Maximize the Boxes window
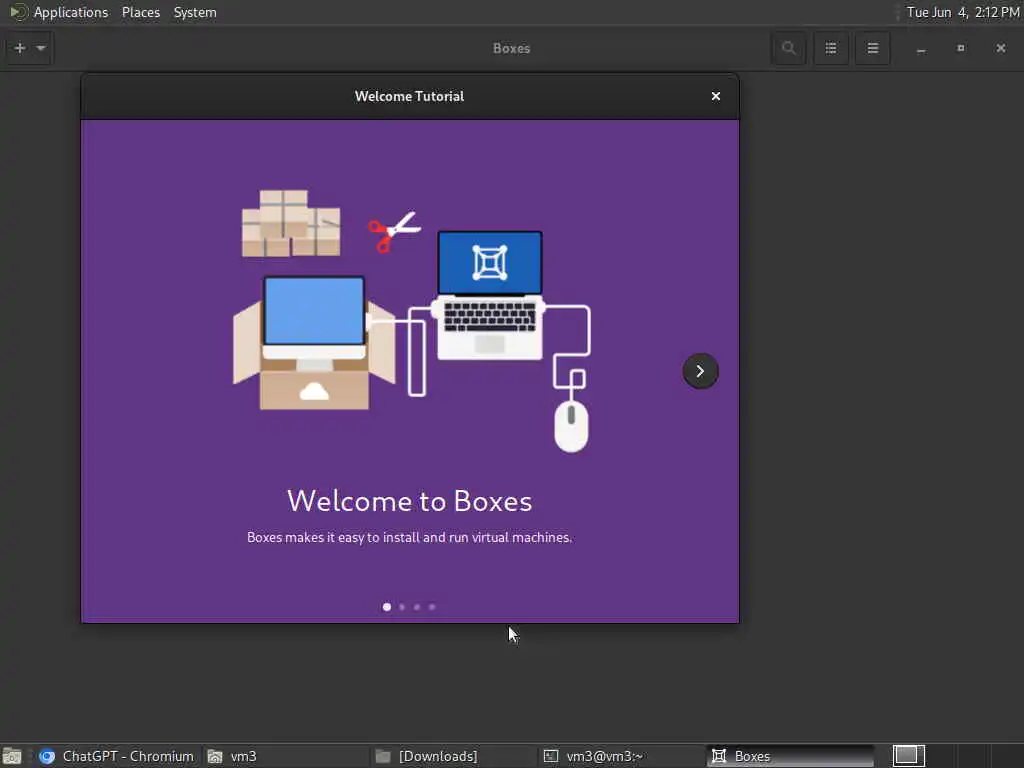 pyautogui.click(x=961, y=48)
